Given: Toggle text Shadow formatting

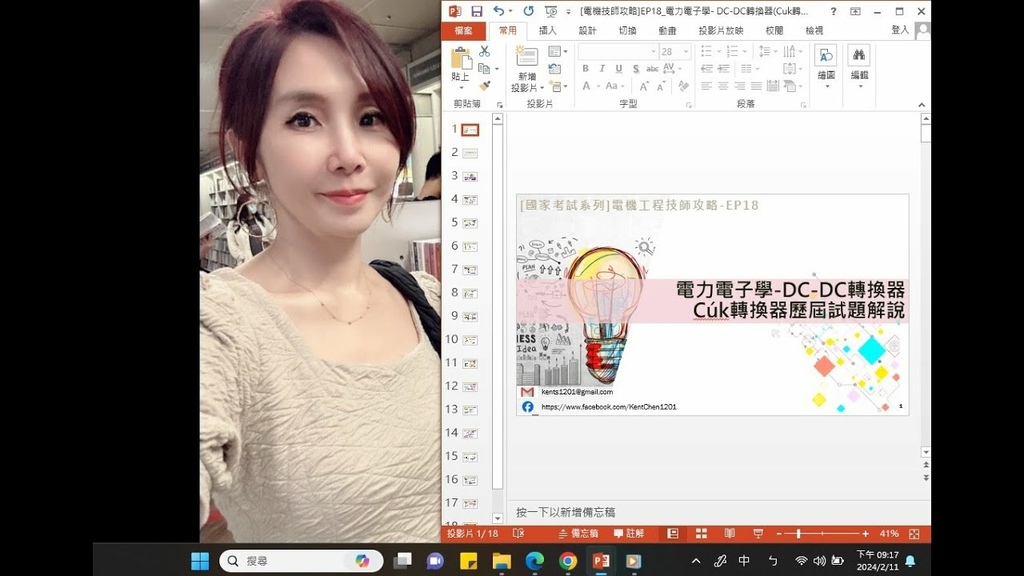Looking at the screenshot, I should [x=635, y=69].
